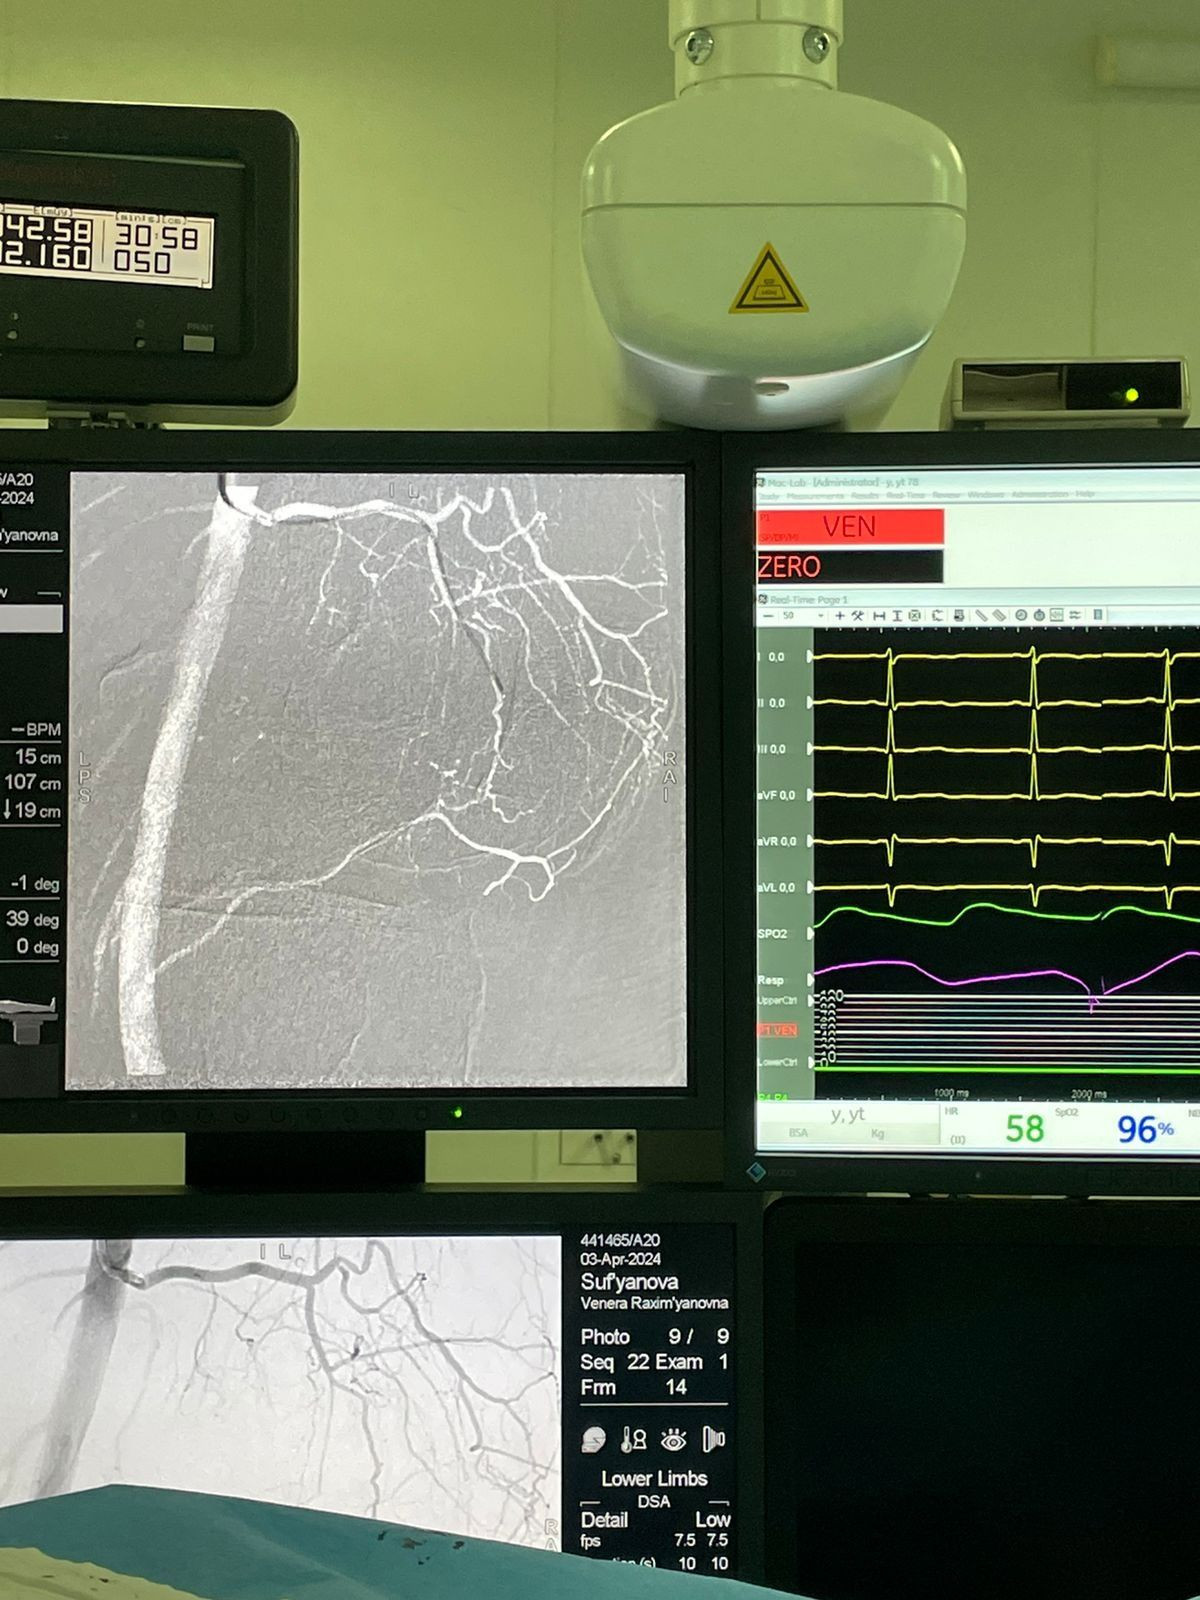1200x1600 pixels.
Task: Expand the UpperCtrl channel arrow
Action: [809, 1001]
